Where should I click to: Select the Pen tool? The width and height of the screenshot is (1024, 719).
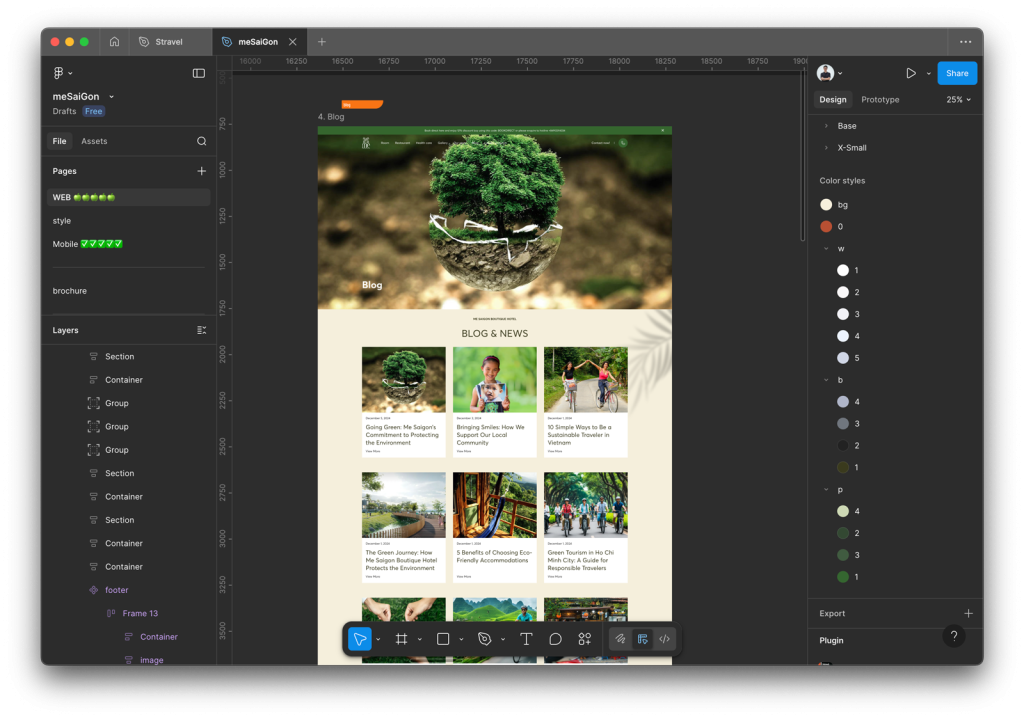[485, 639]
